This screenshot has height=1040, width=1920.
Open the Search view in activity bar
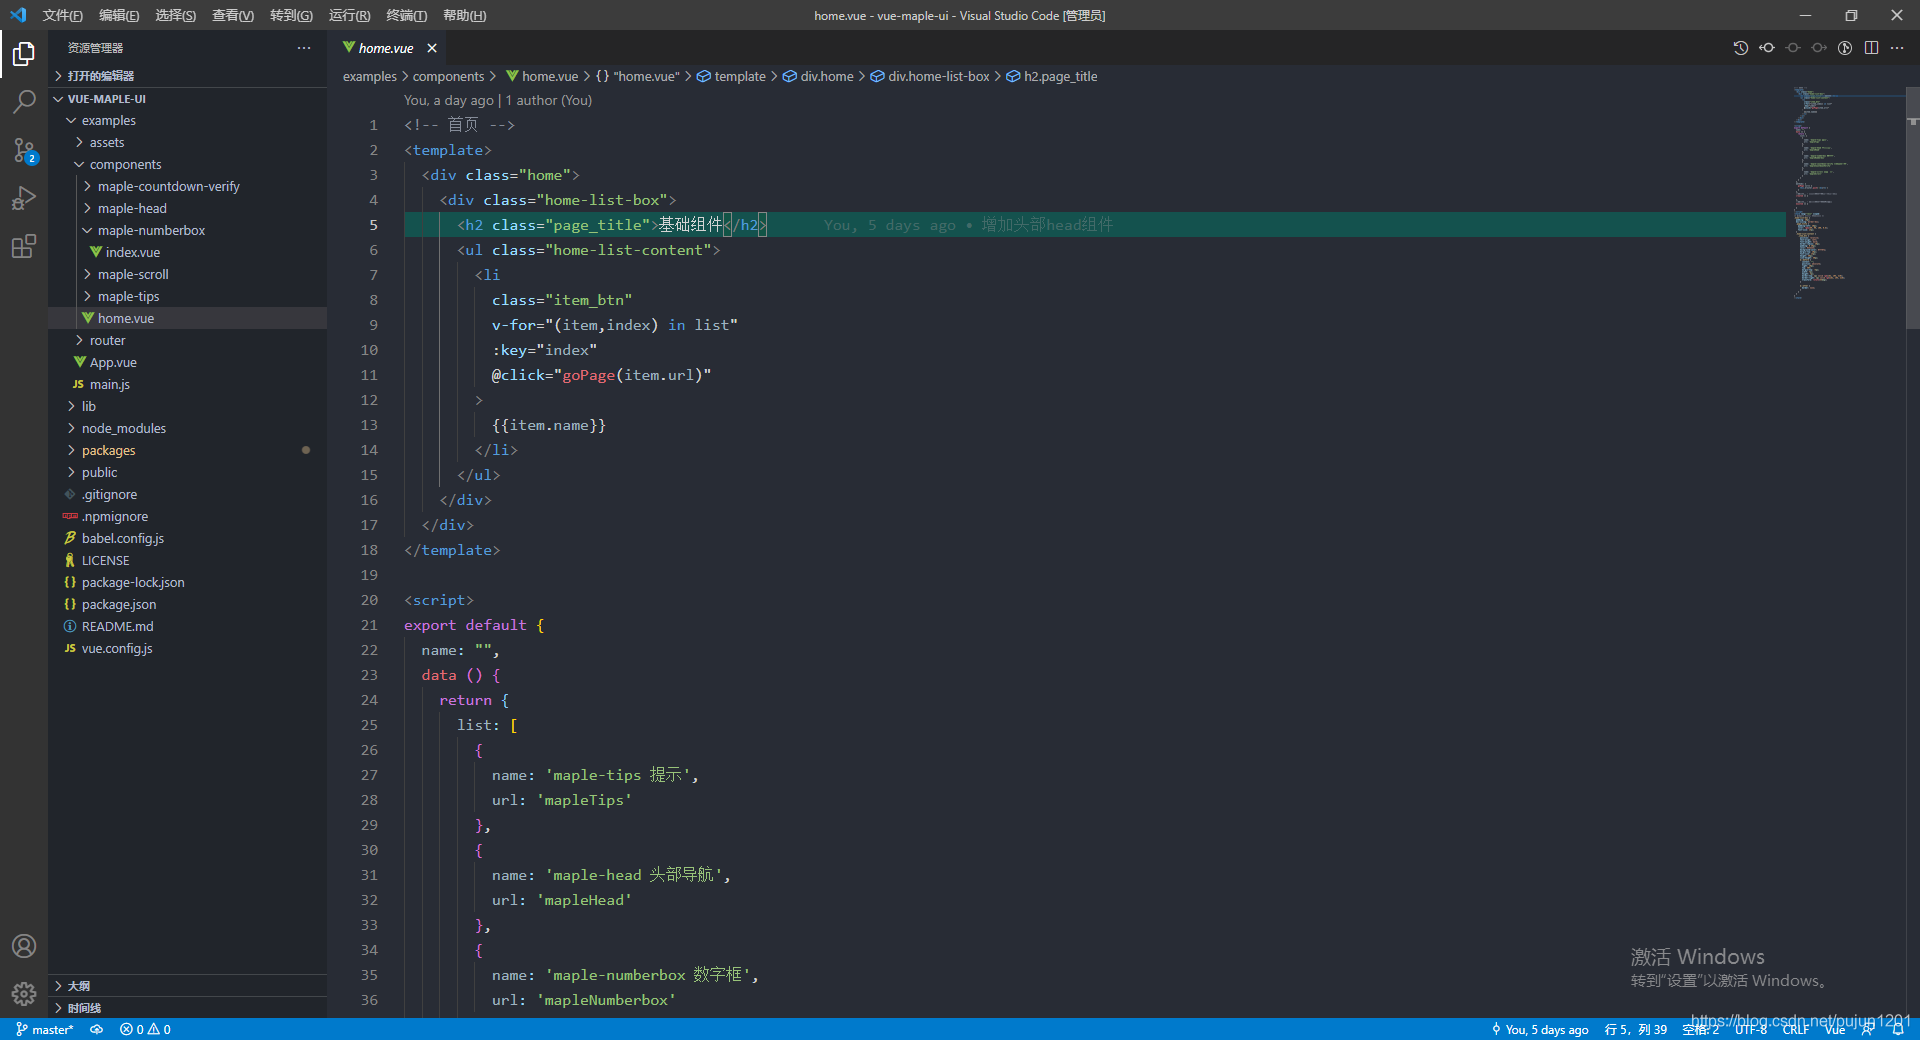pos(24,101)
